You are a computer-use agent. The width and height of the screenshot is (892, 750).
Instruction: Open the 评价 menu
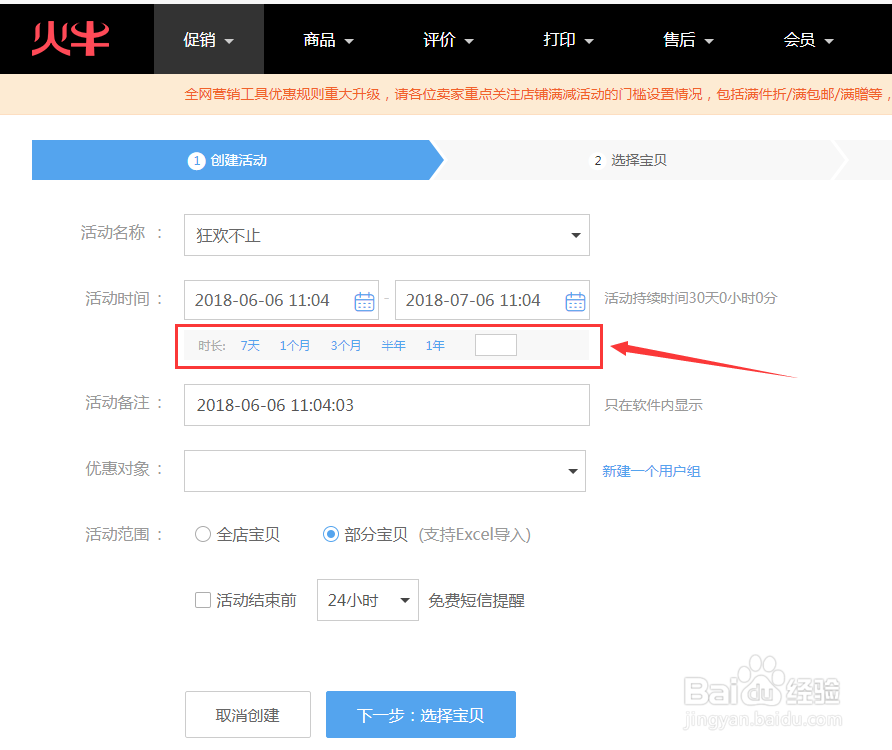click(448, 40)
